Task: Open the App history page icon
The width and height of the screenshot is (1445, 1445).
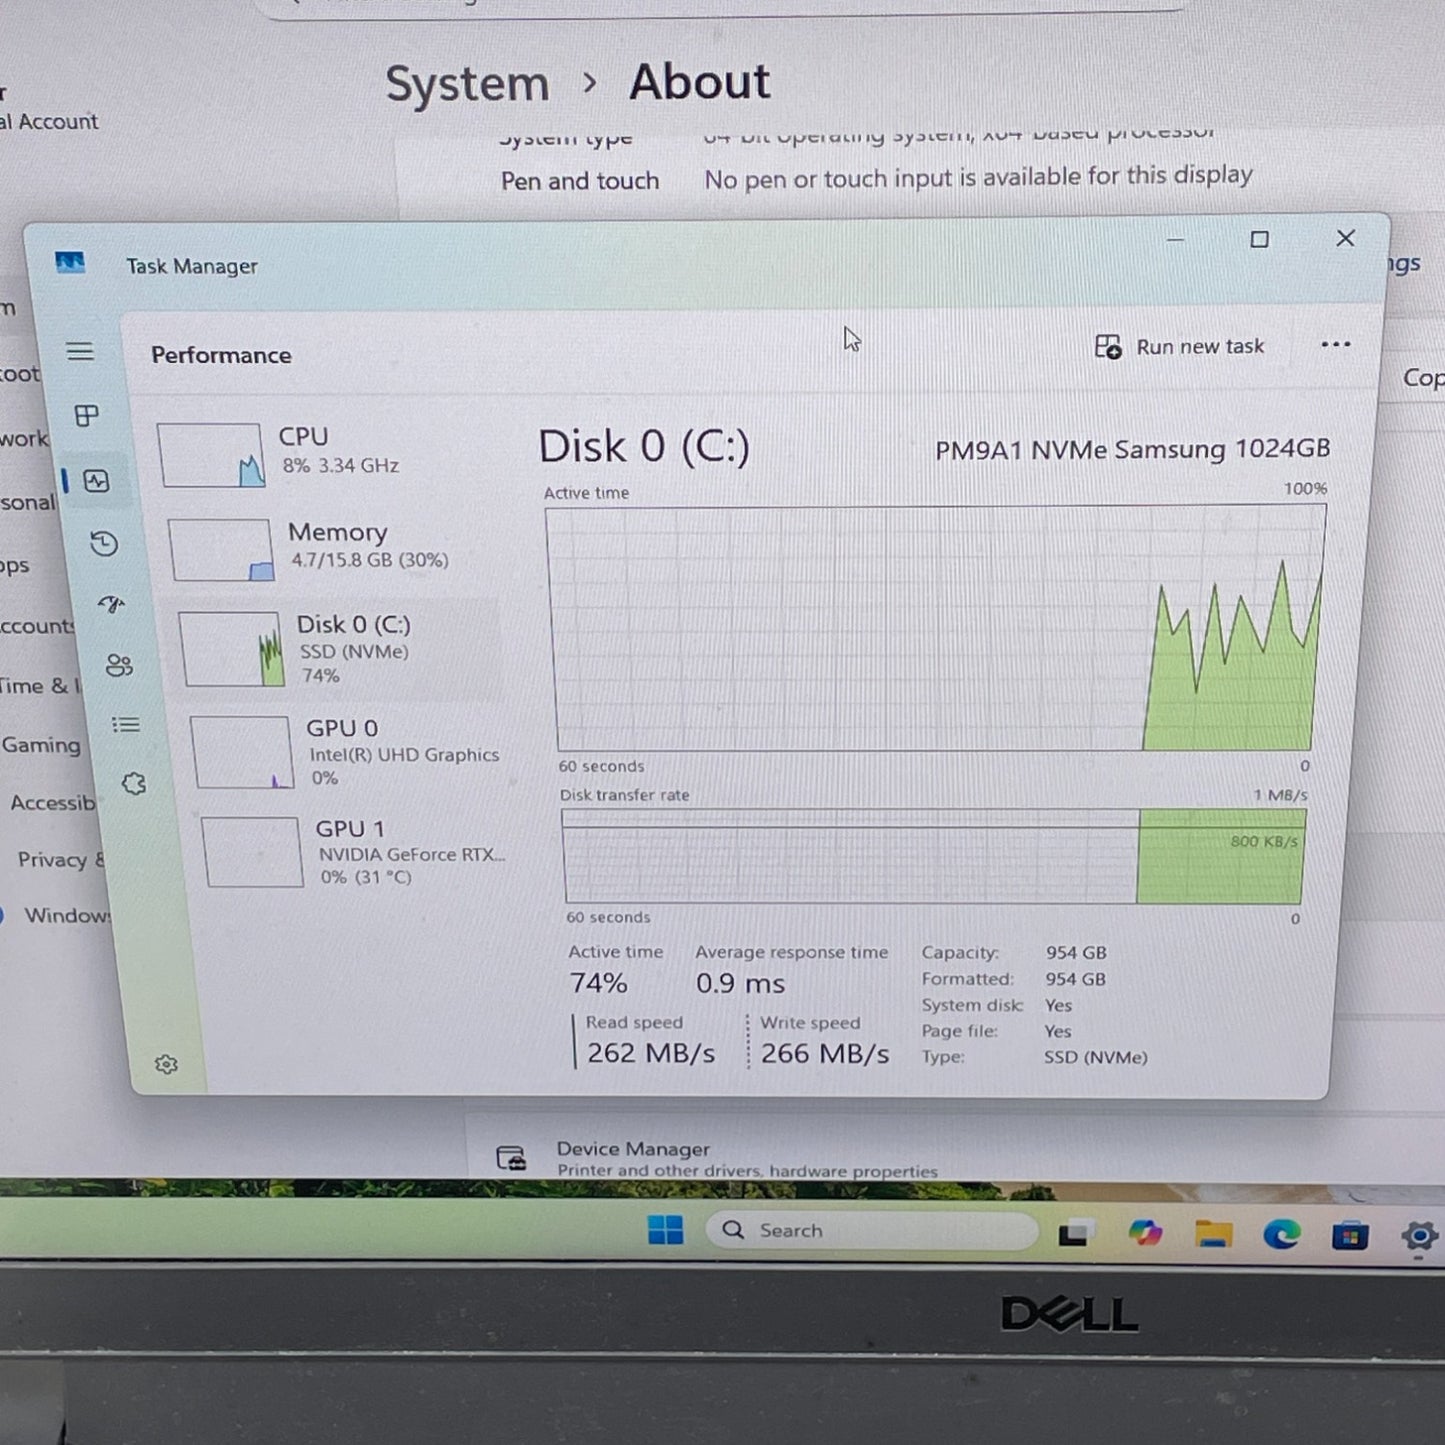Action: click(x=104, y=544)
